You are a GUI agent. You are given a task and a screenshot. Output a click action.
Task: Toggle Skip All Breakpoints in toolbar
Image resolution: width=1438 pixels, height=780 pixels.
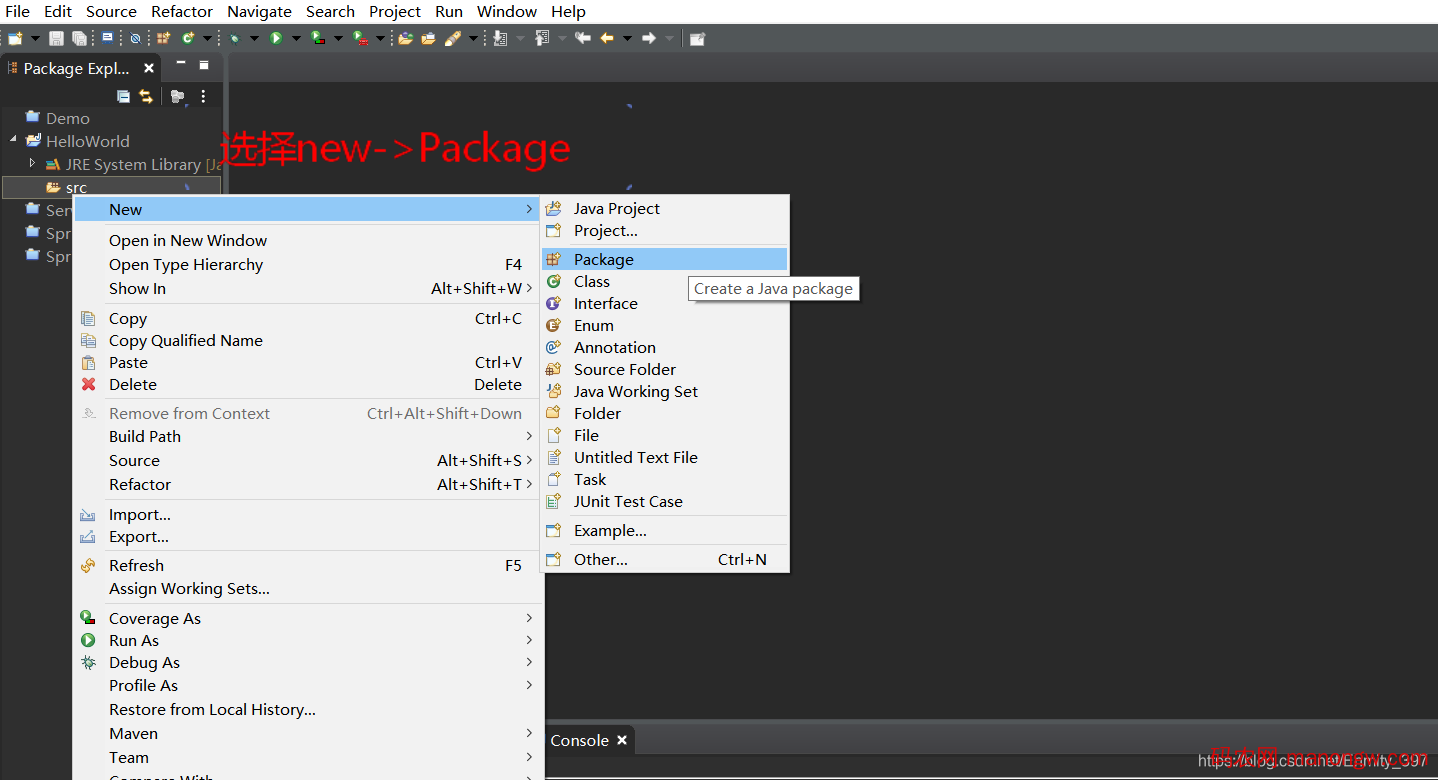[x=135, y=38]
